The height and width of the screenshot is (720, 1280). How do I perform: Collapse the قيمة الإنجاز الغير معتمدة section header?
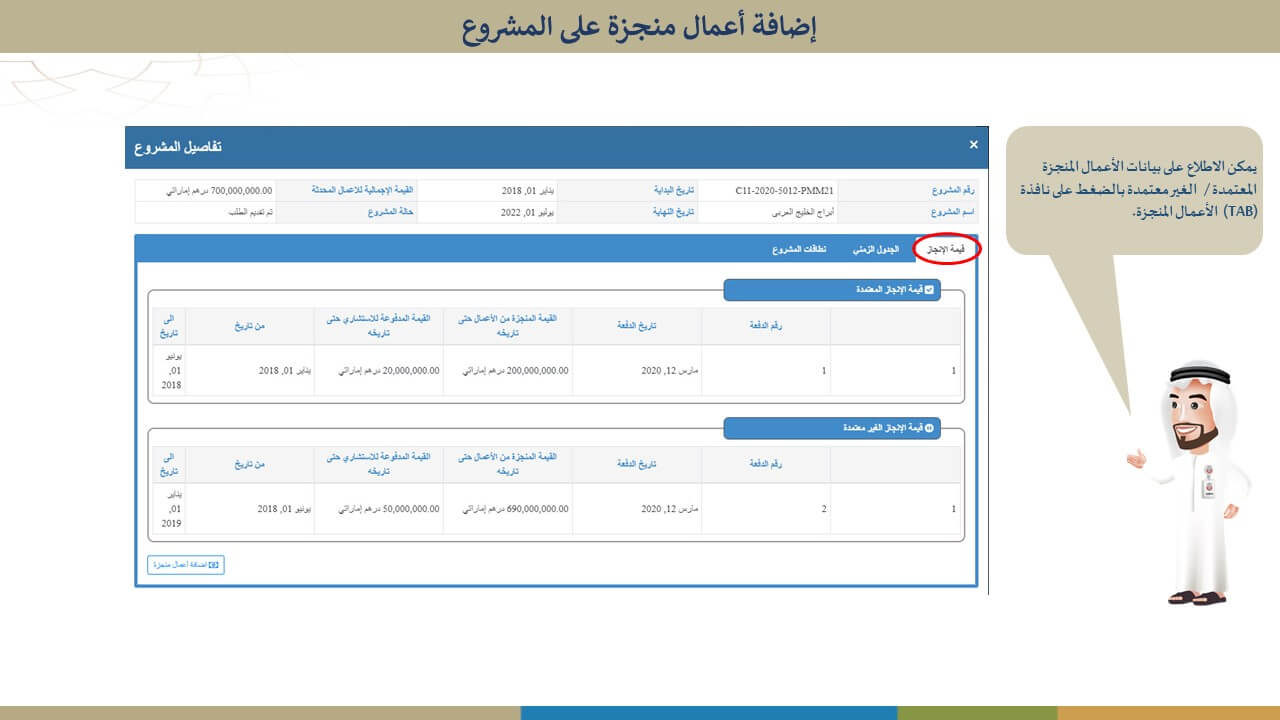(831, 428)
